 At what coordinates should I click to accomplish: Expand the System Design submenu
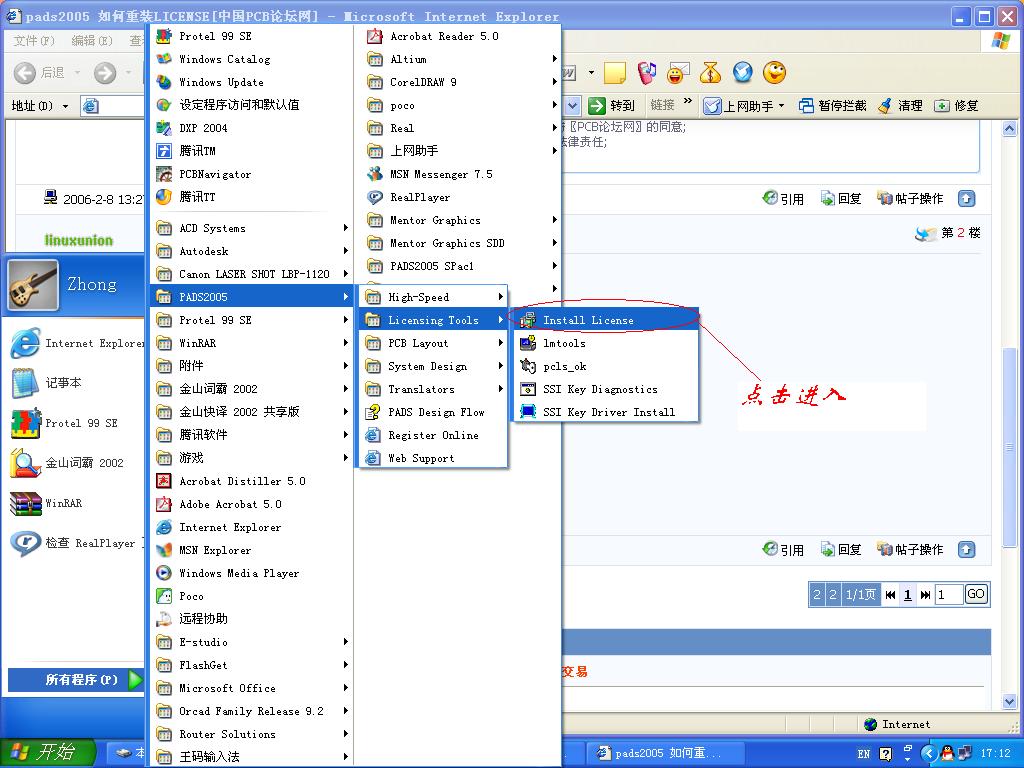(433, 366)
